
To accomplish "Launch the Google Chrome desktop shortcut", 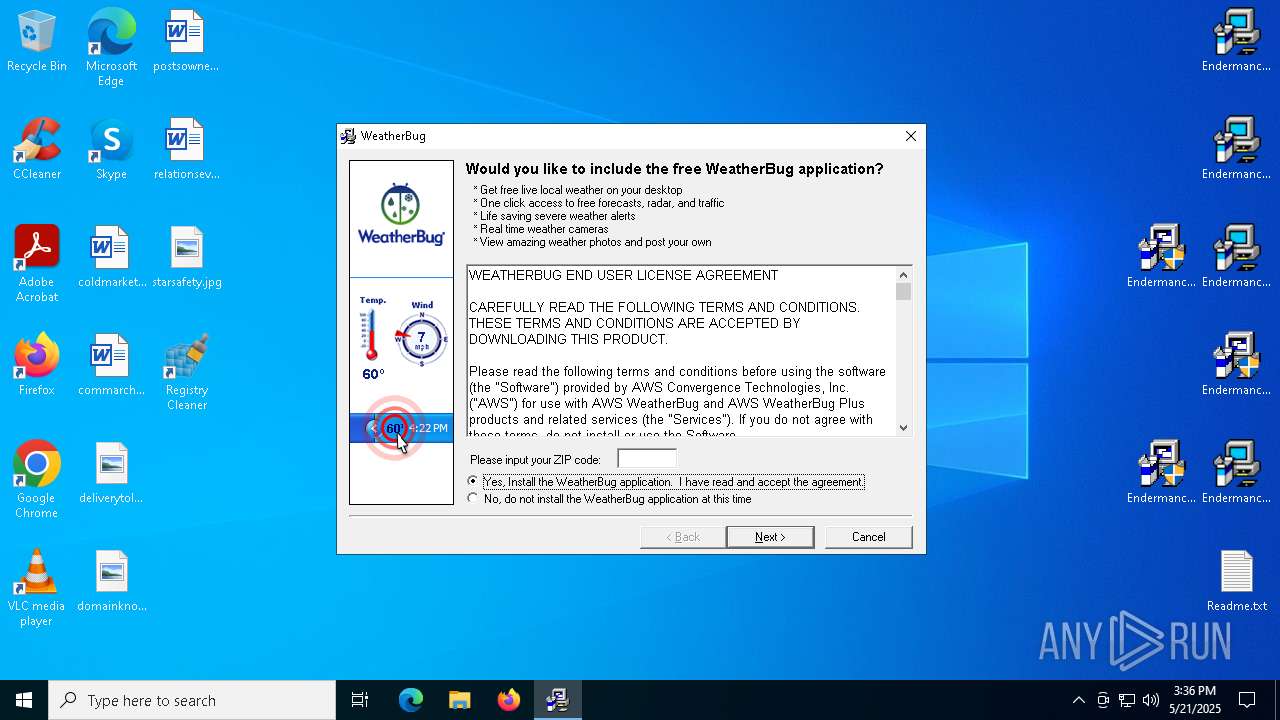I will pyautogui.click(x=36, y=481).
